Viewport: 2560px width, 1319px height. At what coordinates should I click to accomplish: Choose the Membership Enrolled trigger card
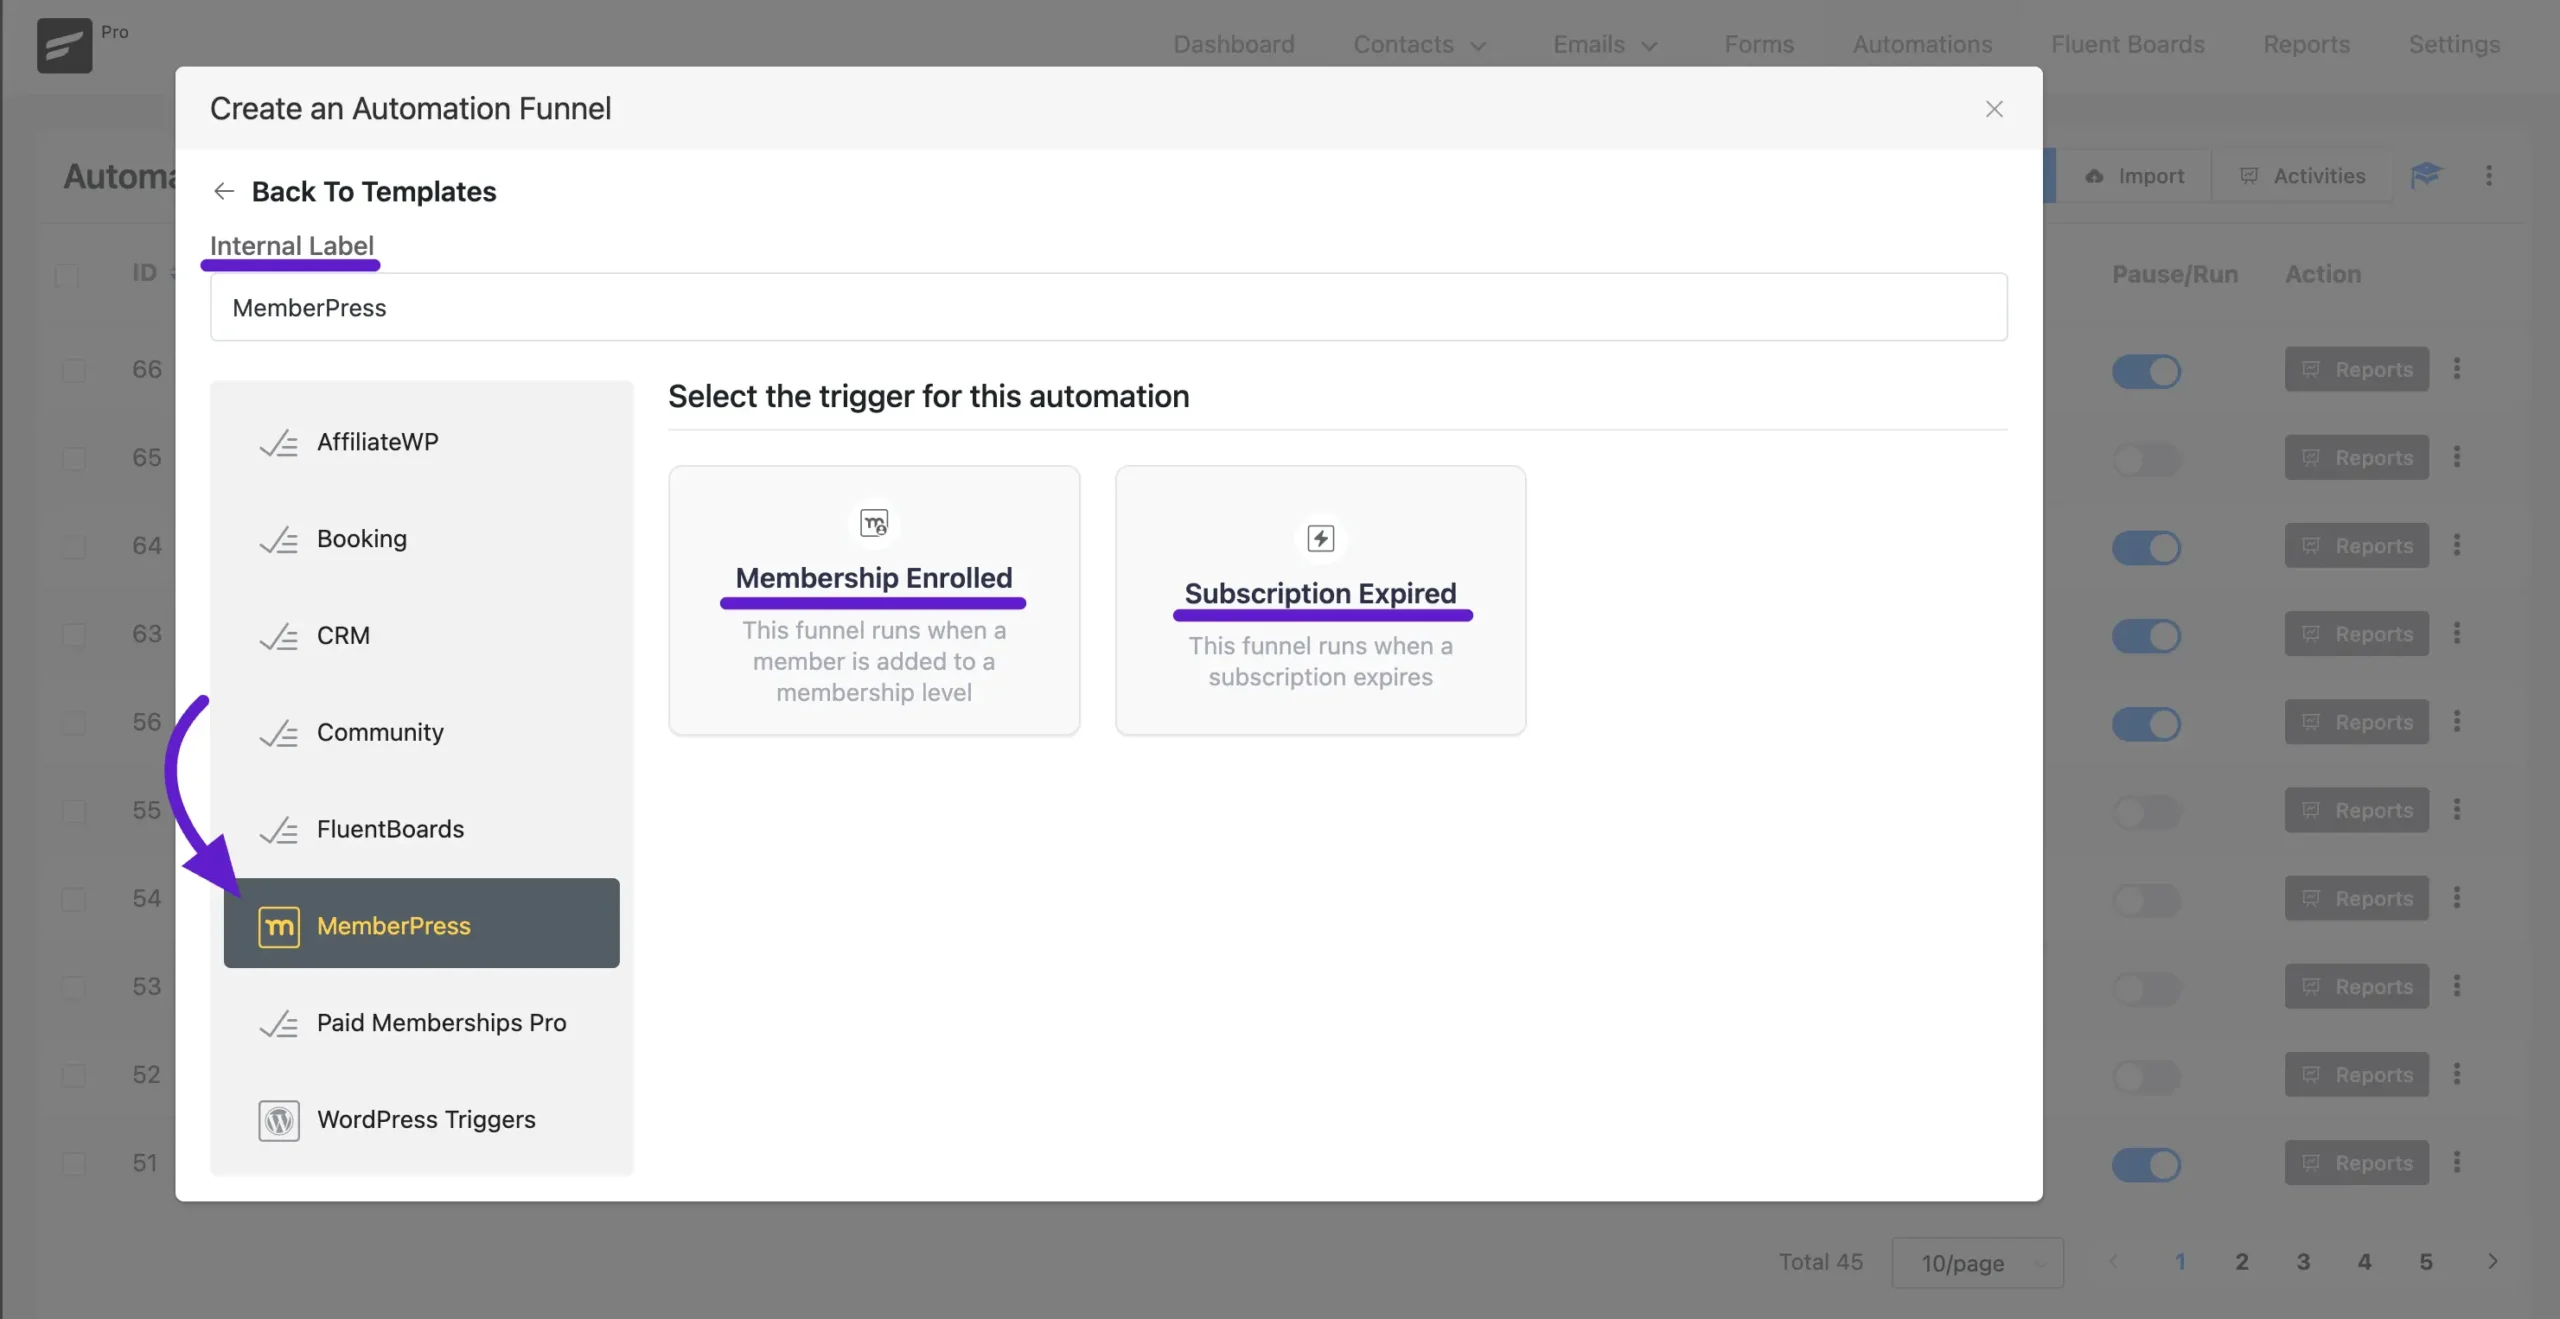(874, 600)
